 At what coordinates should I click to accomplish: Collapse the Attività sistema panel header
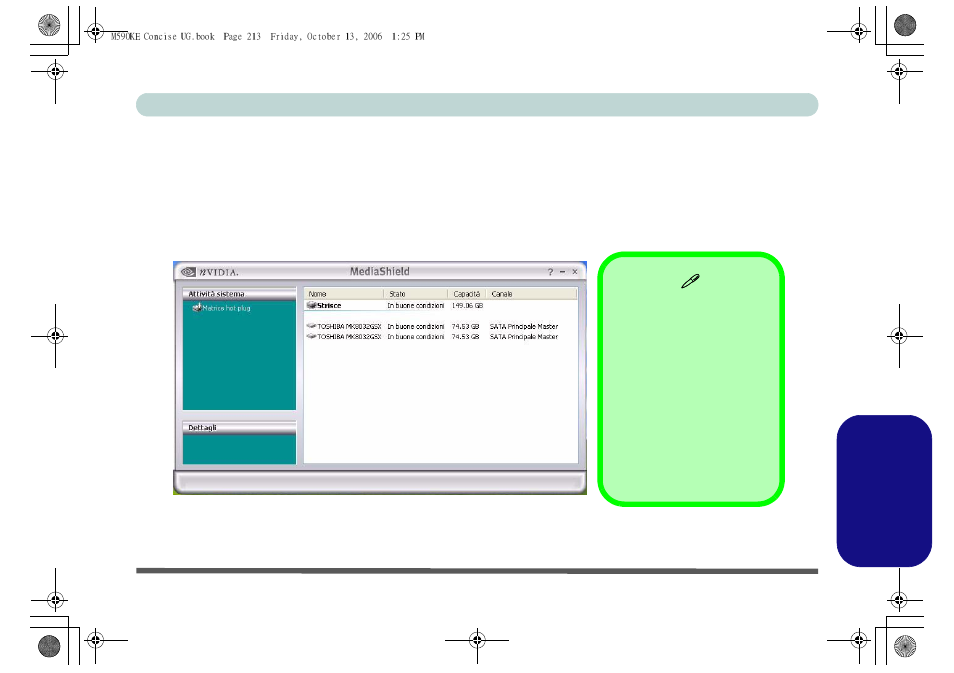(239, 294)
